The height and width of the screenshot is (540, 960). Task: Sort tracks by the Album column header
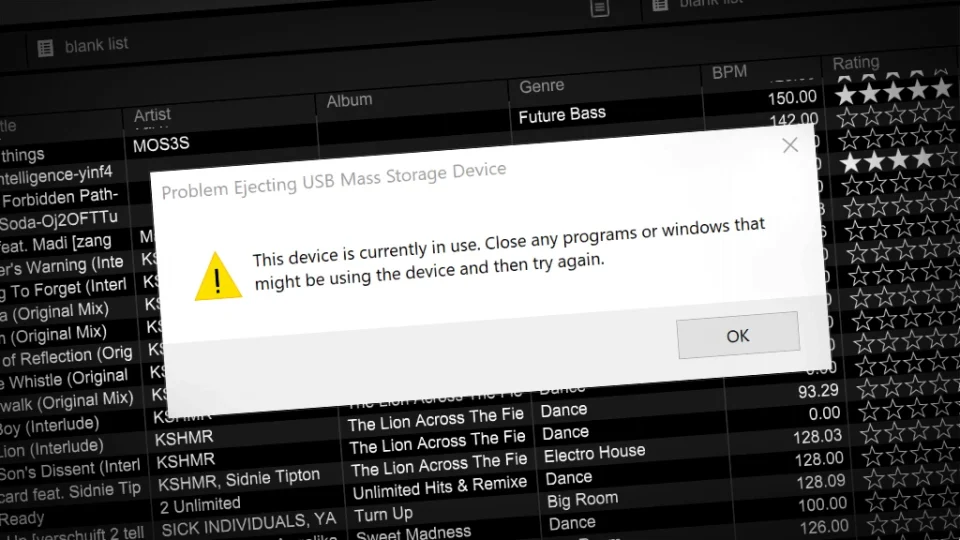click(349, 100)
